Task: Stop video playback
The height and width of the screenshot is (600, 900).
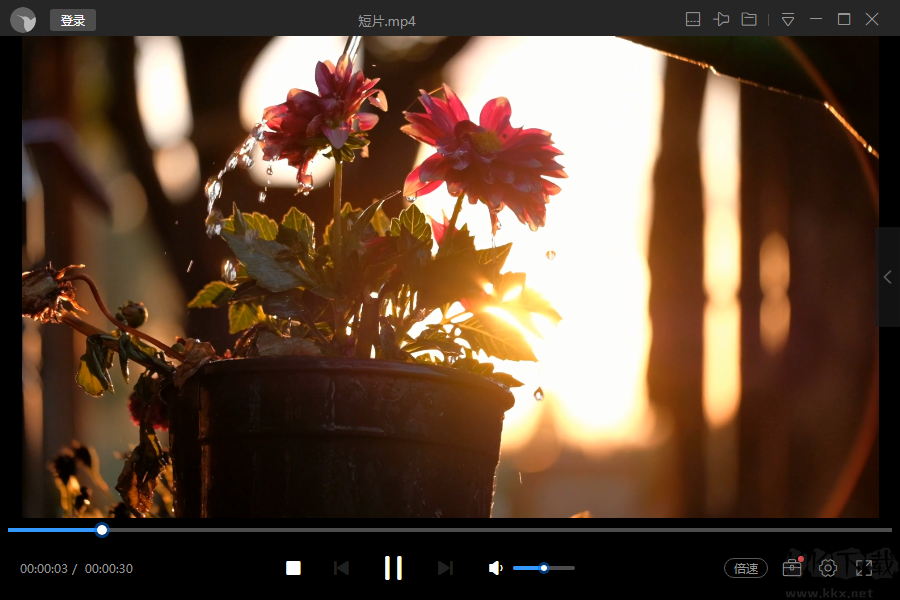Action: pos(293,568)
